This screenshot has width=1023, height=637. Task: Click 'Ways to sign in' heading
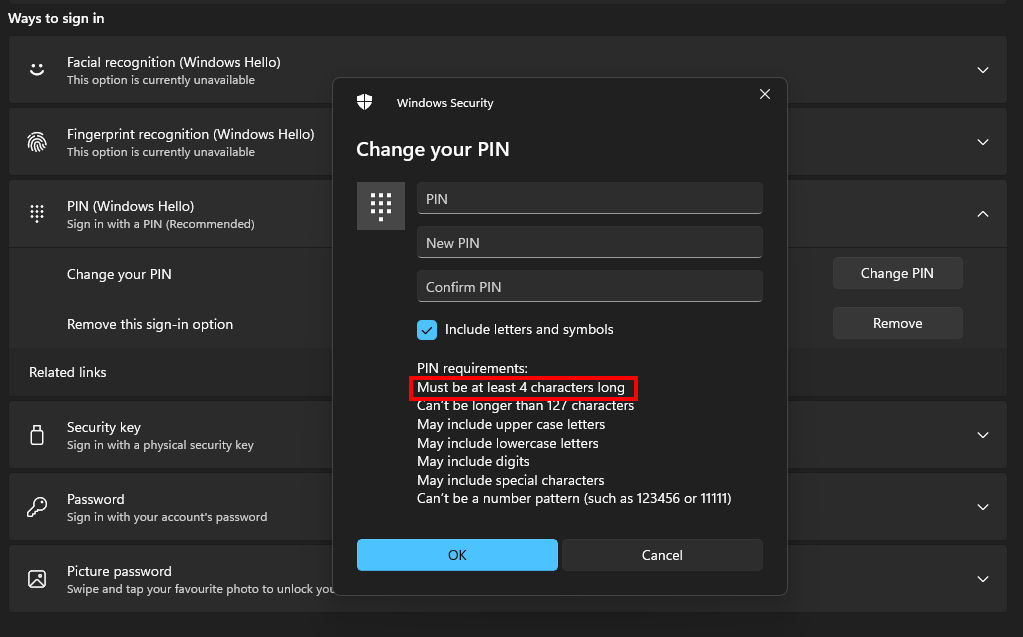(56, 18)
